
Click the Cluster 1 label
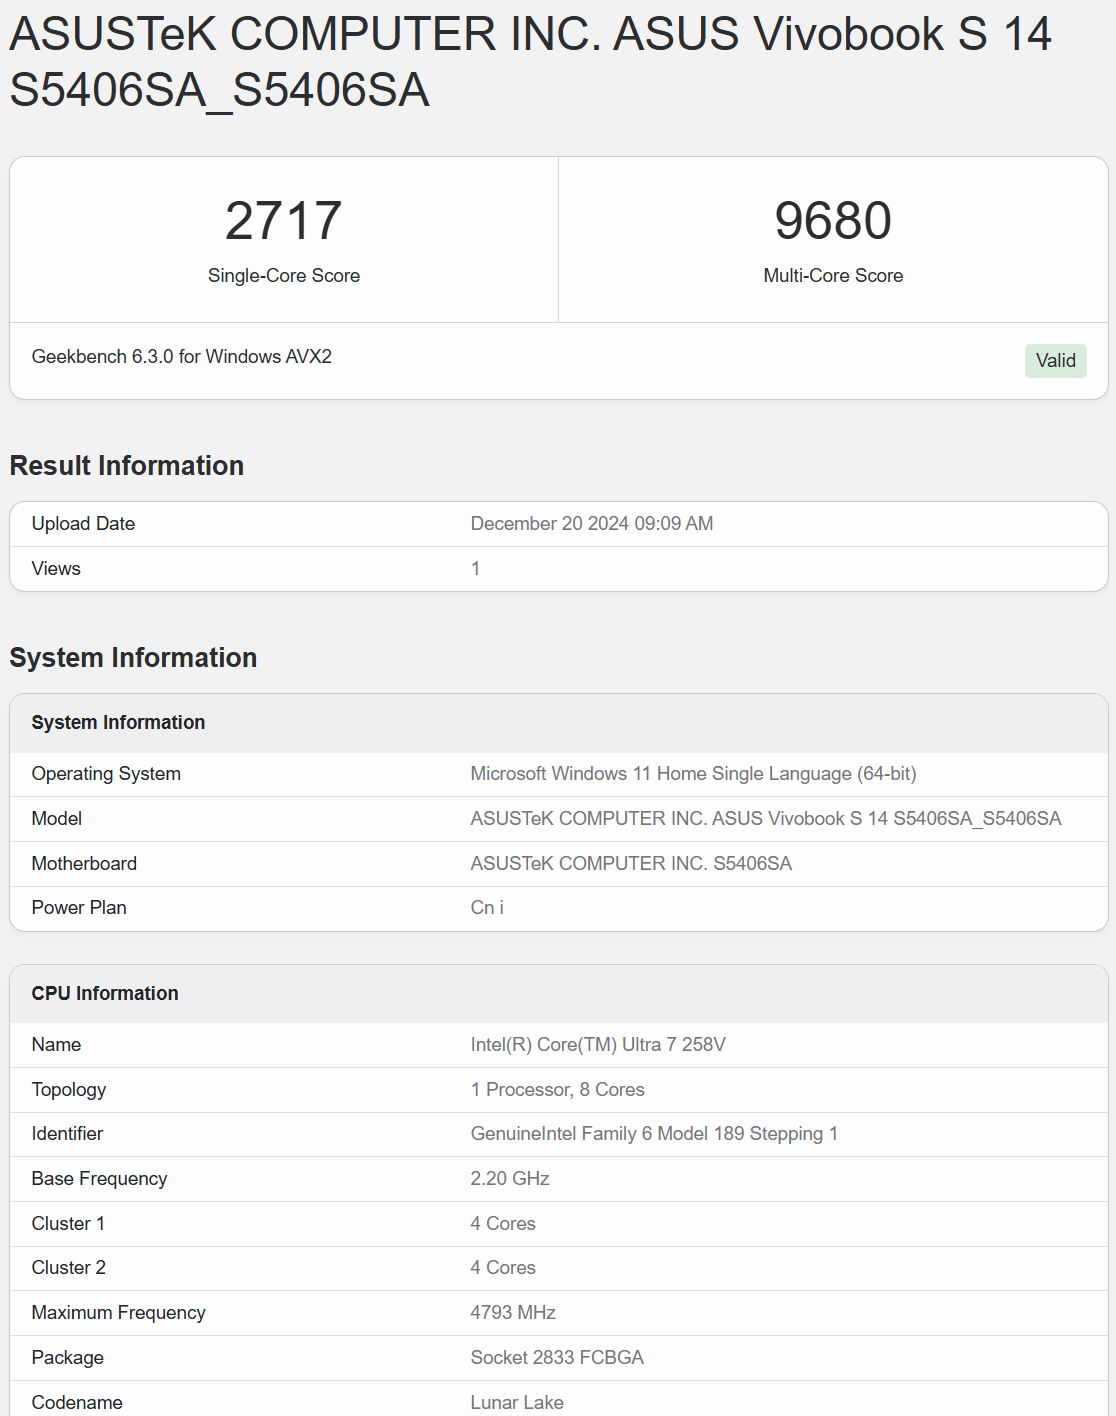68,1224
